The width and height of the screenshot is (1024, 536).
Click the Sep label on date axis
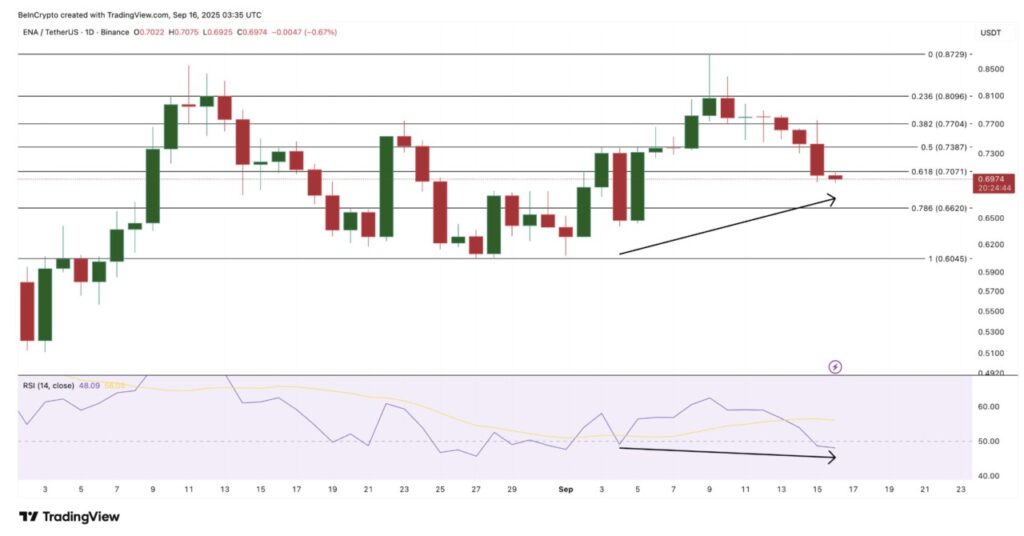[x=566, y=491]
